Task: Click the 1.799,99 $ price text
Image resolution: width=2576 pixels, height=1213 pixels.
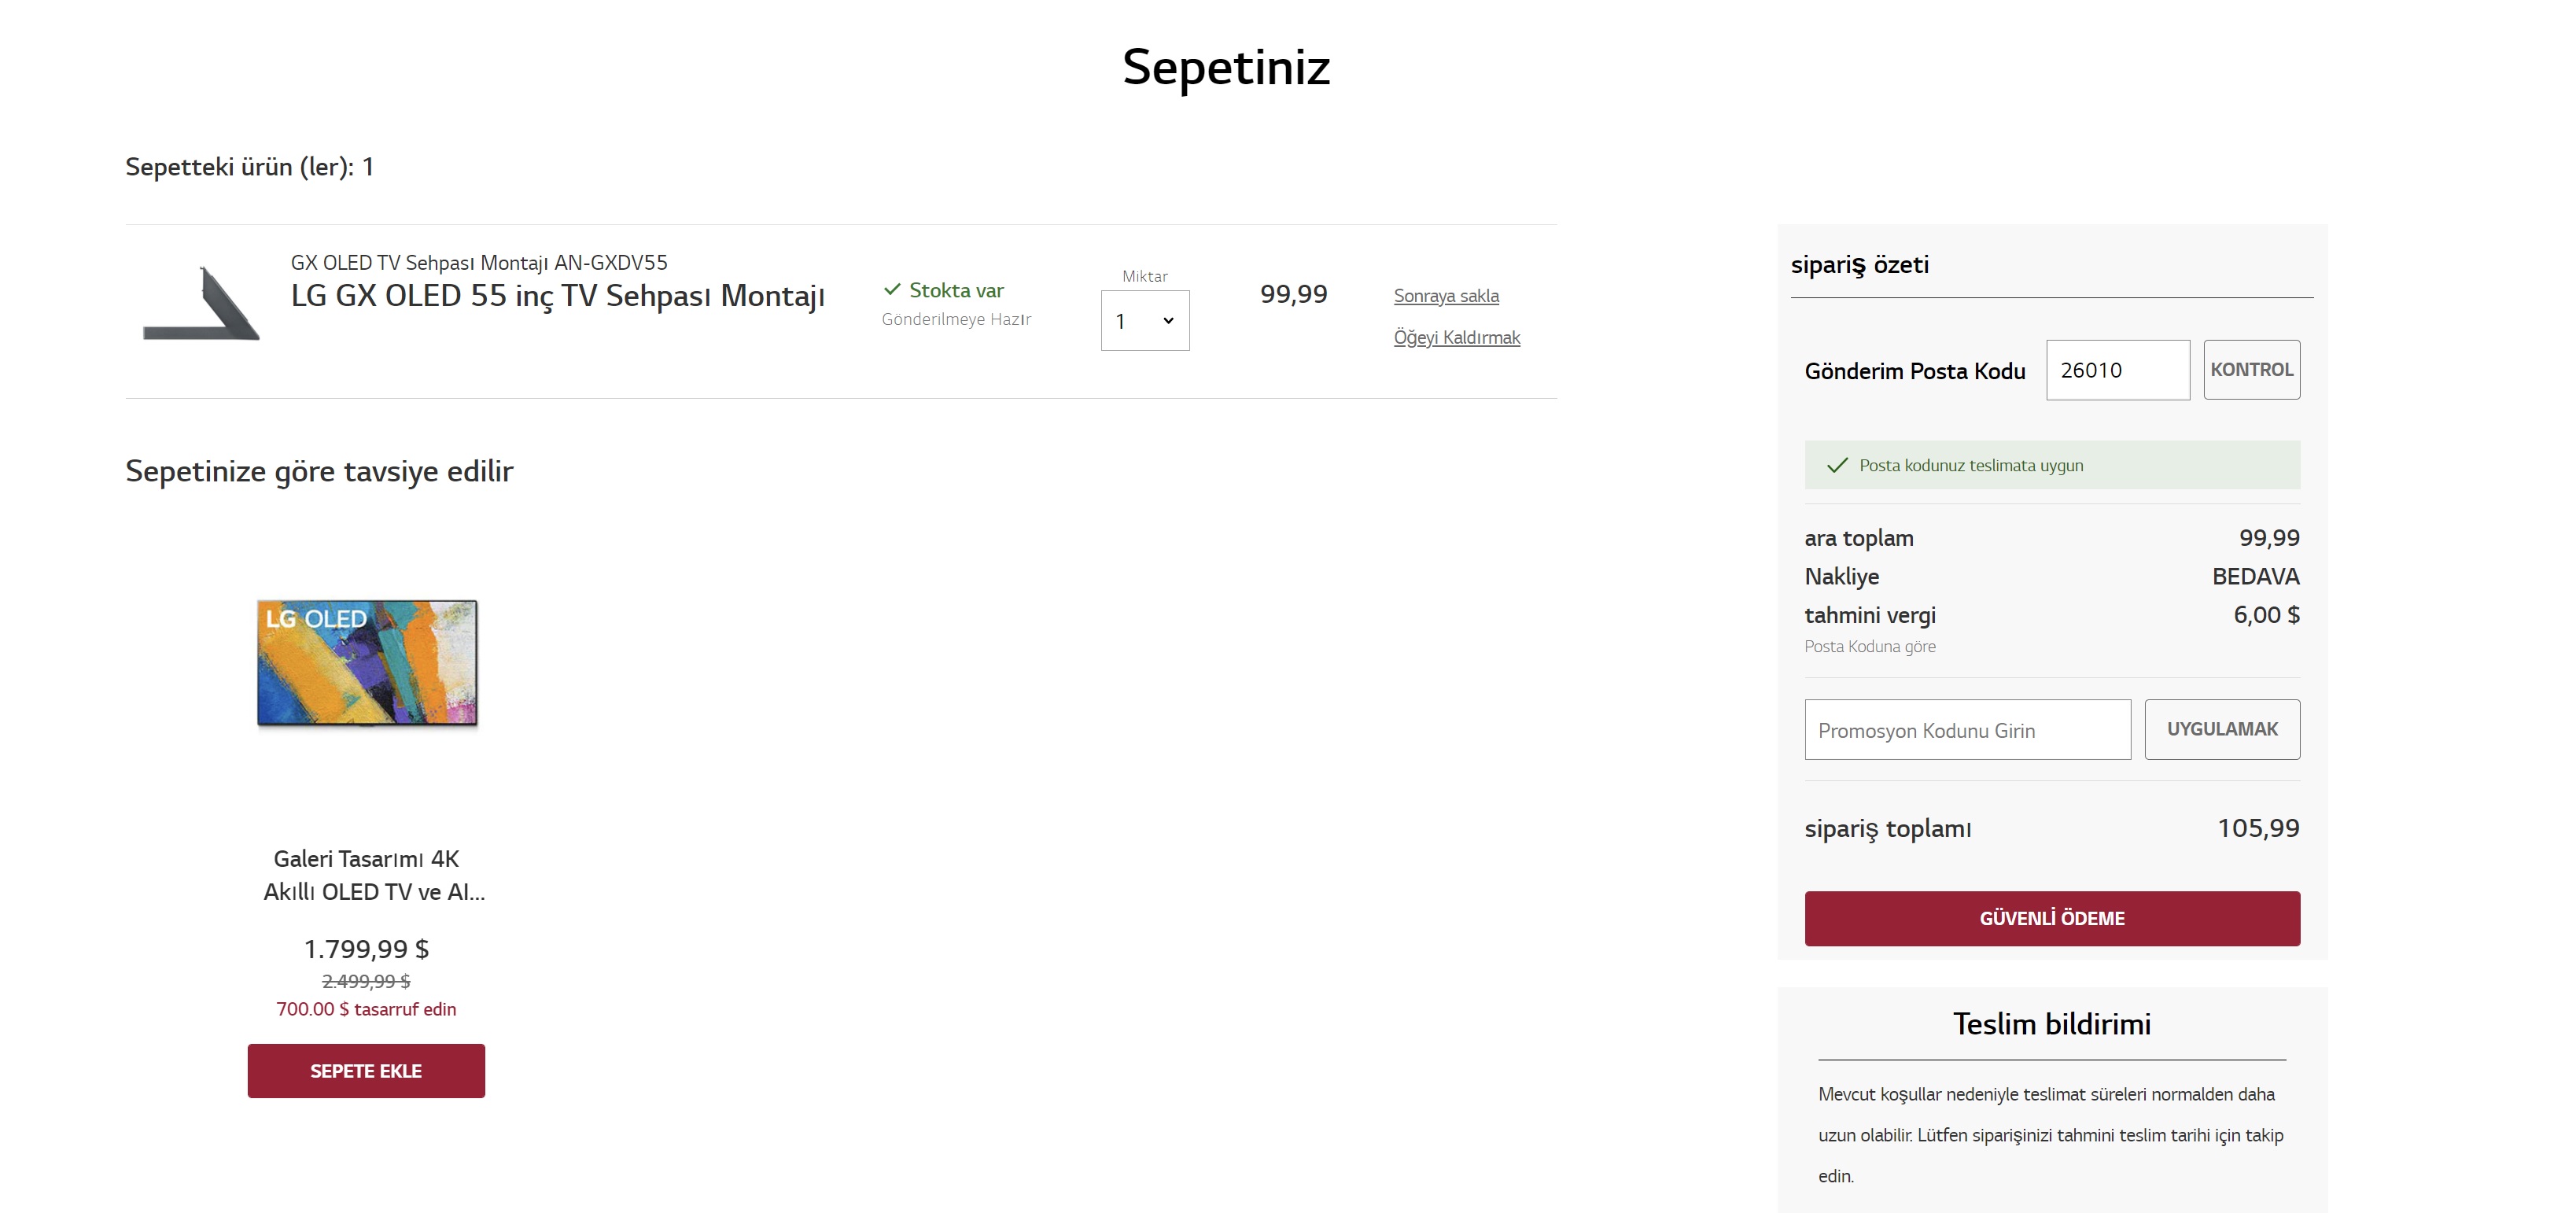Action: point(366,949)
